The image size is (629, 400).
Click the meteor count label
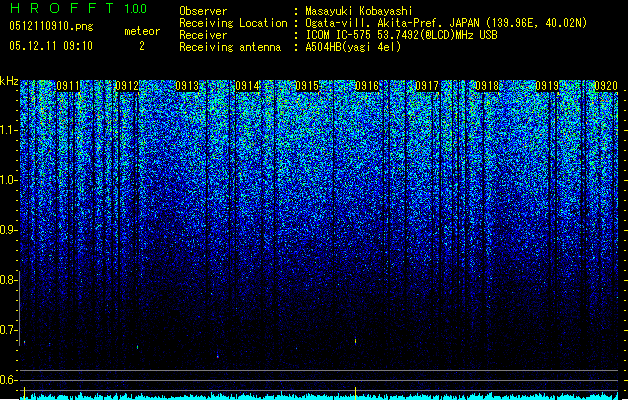(x=142, y=31)
